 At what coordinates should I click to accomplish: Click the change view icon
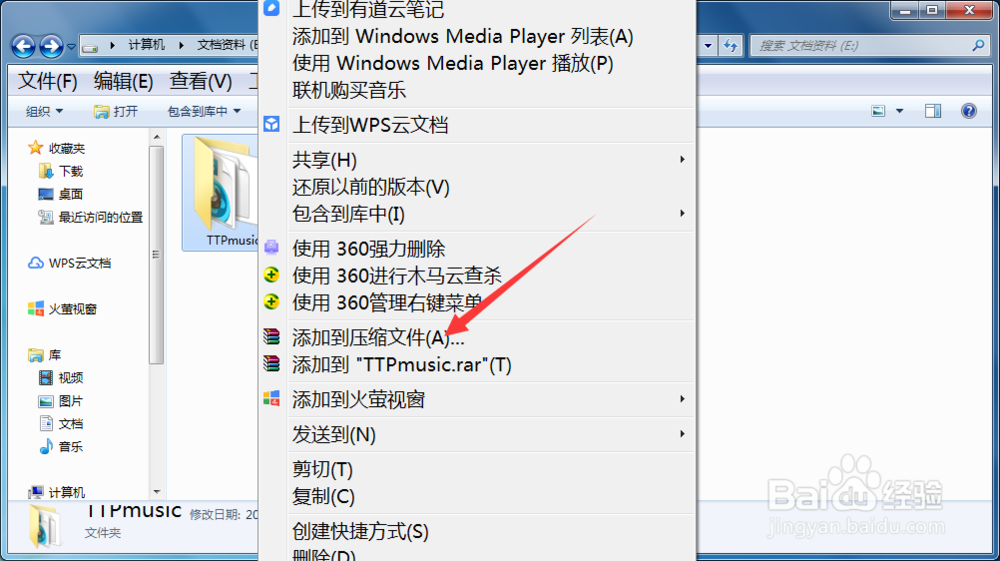(x=878, y=111)
